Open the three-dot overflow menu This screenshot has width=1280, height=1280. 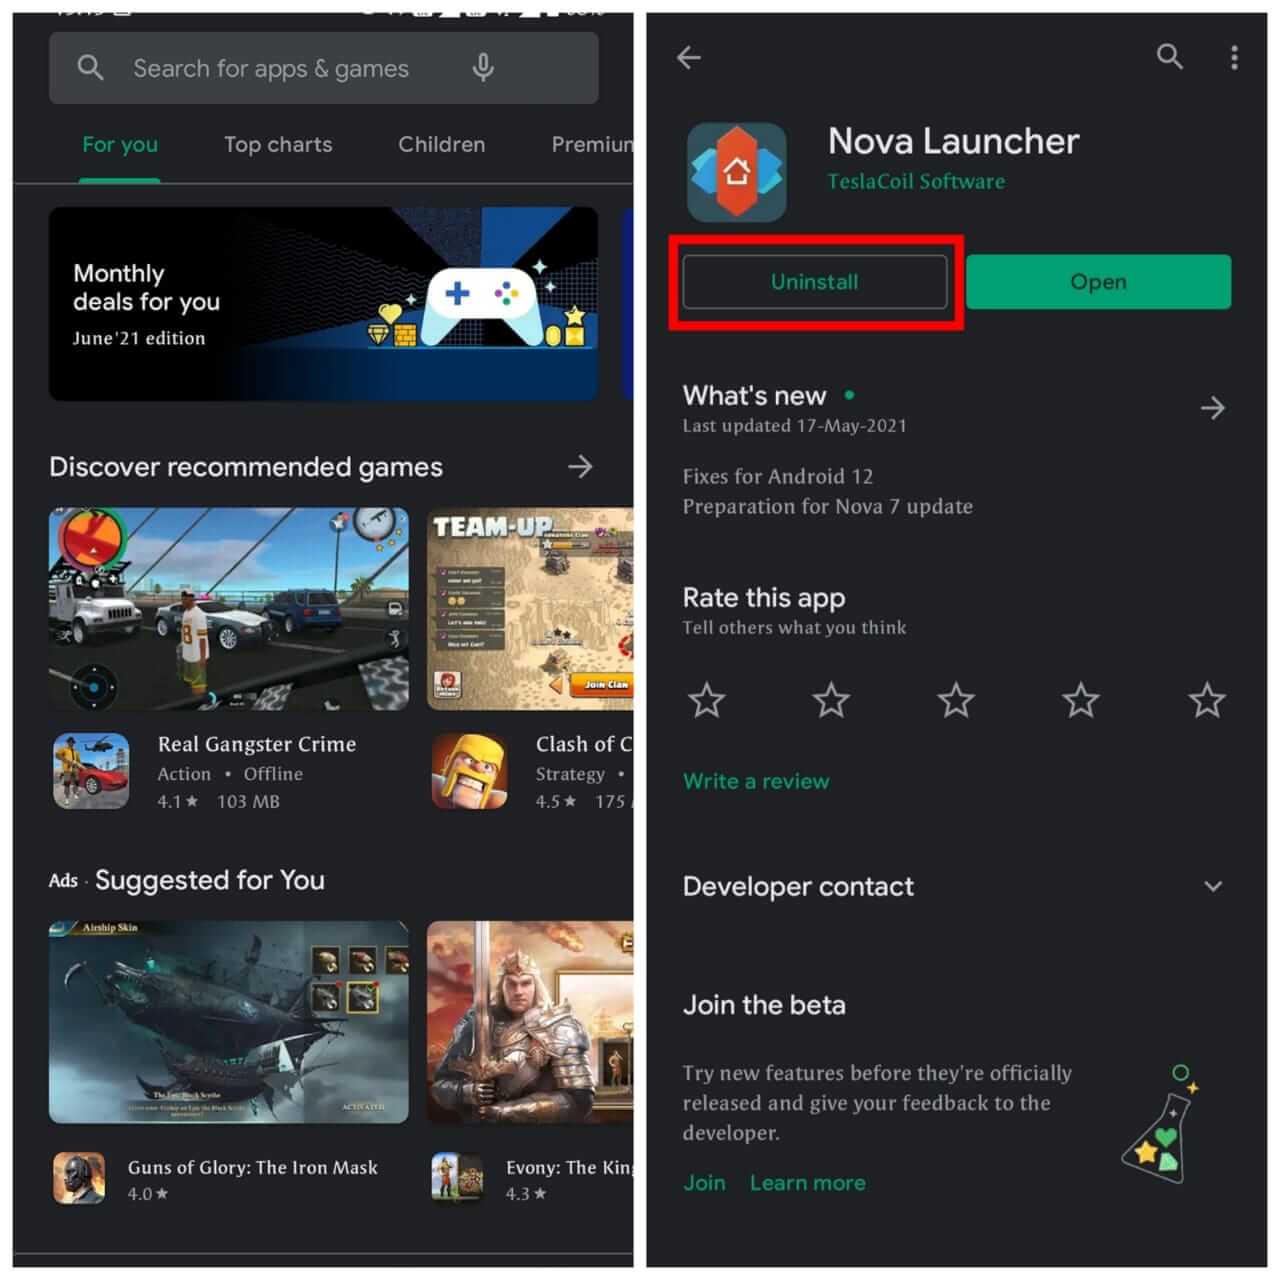[1234, 57]
